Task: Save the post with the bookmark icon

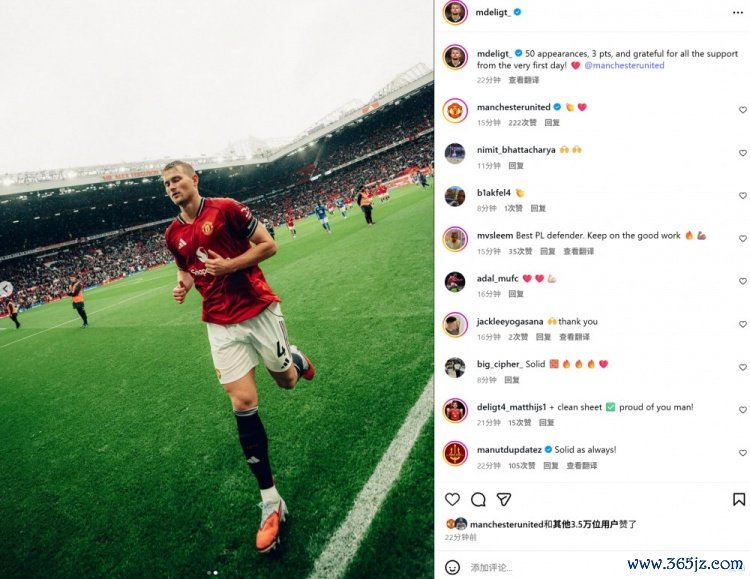Action: coord(739,500)
